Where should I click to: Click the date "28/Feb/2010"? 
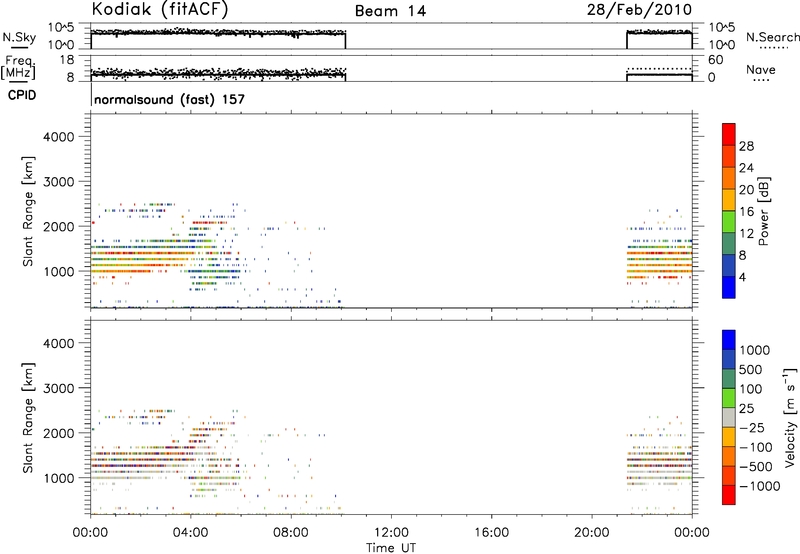pyautogui.click(x=639, y=10)
